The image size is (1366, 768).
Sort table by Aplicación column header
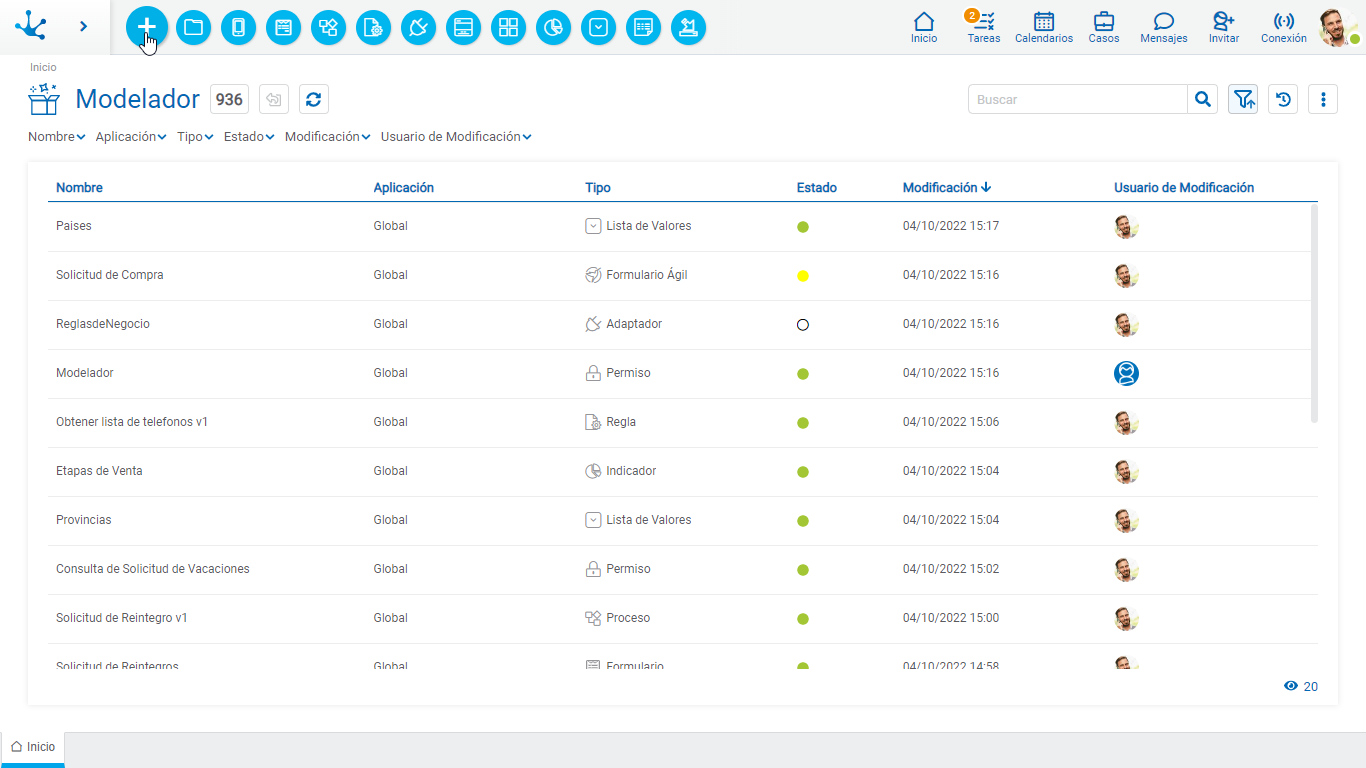403,188
